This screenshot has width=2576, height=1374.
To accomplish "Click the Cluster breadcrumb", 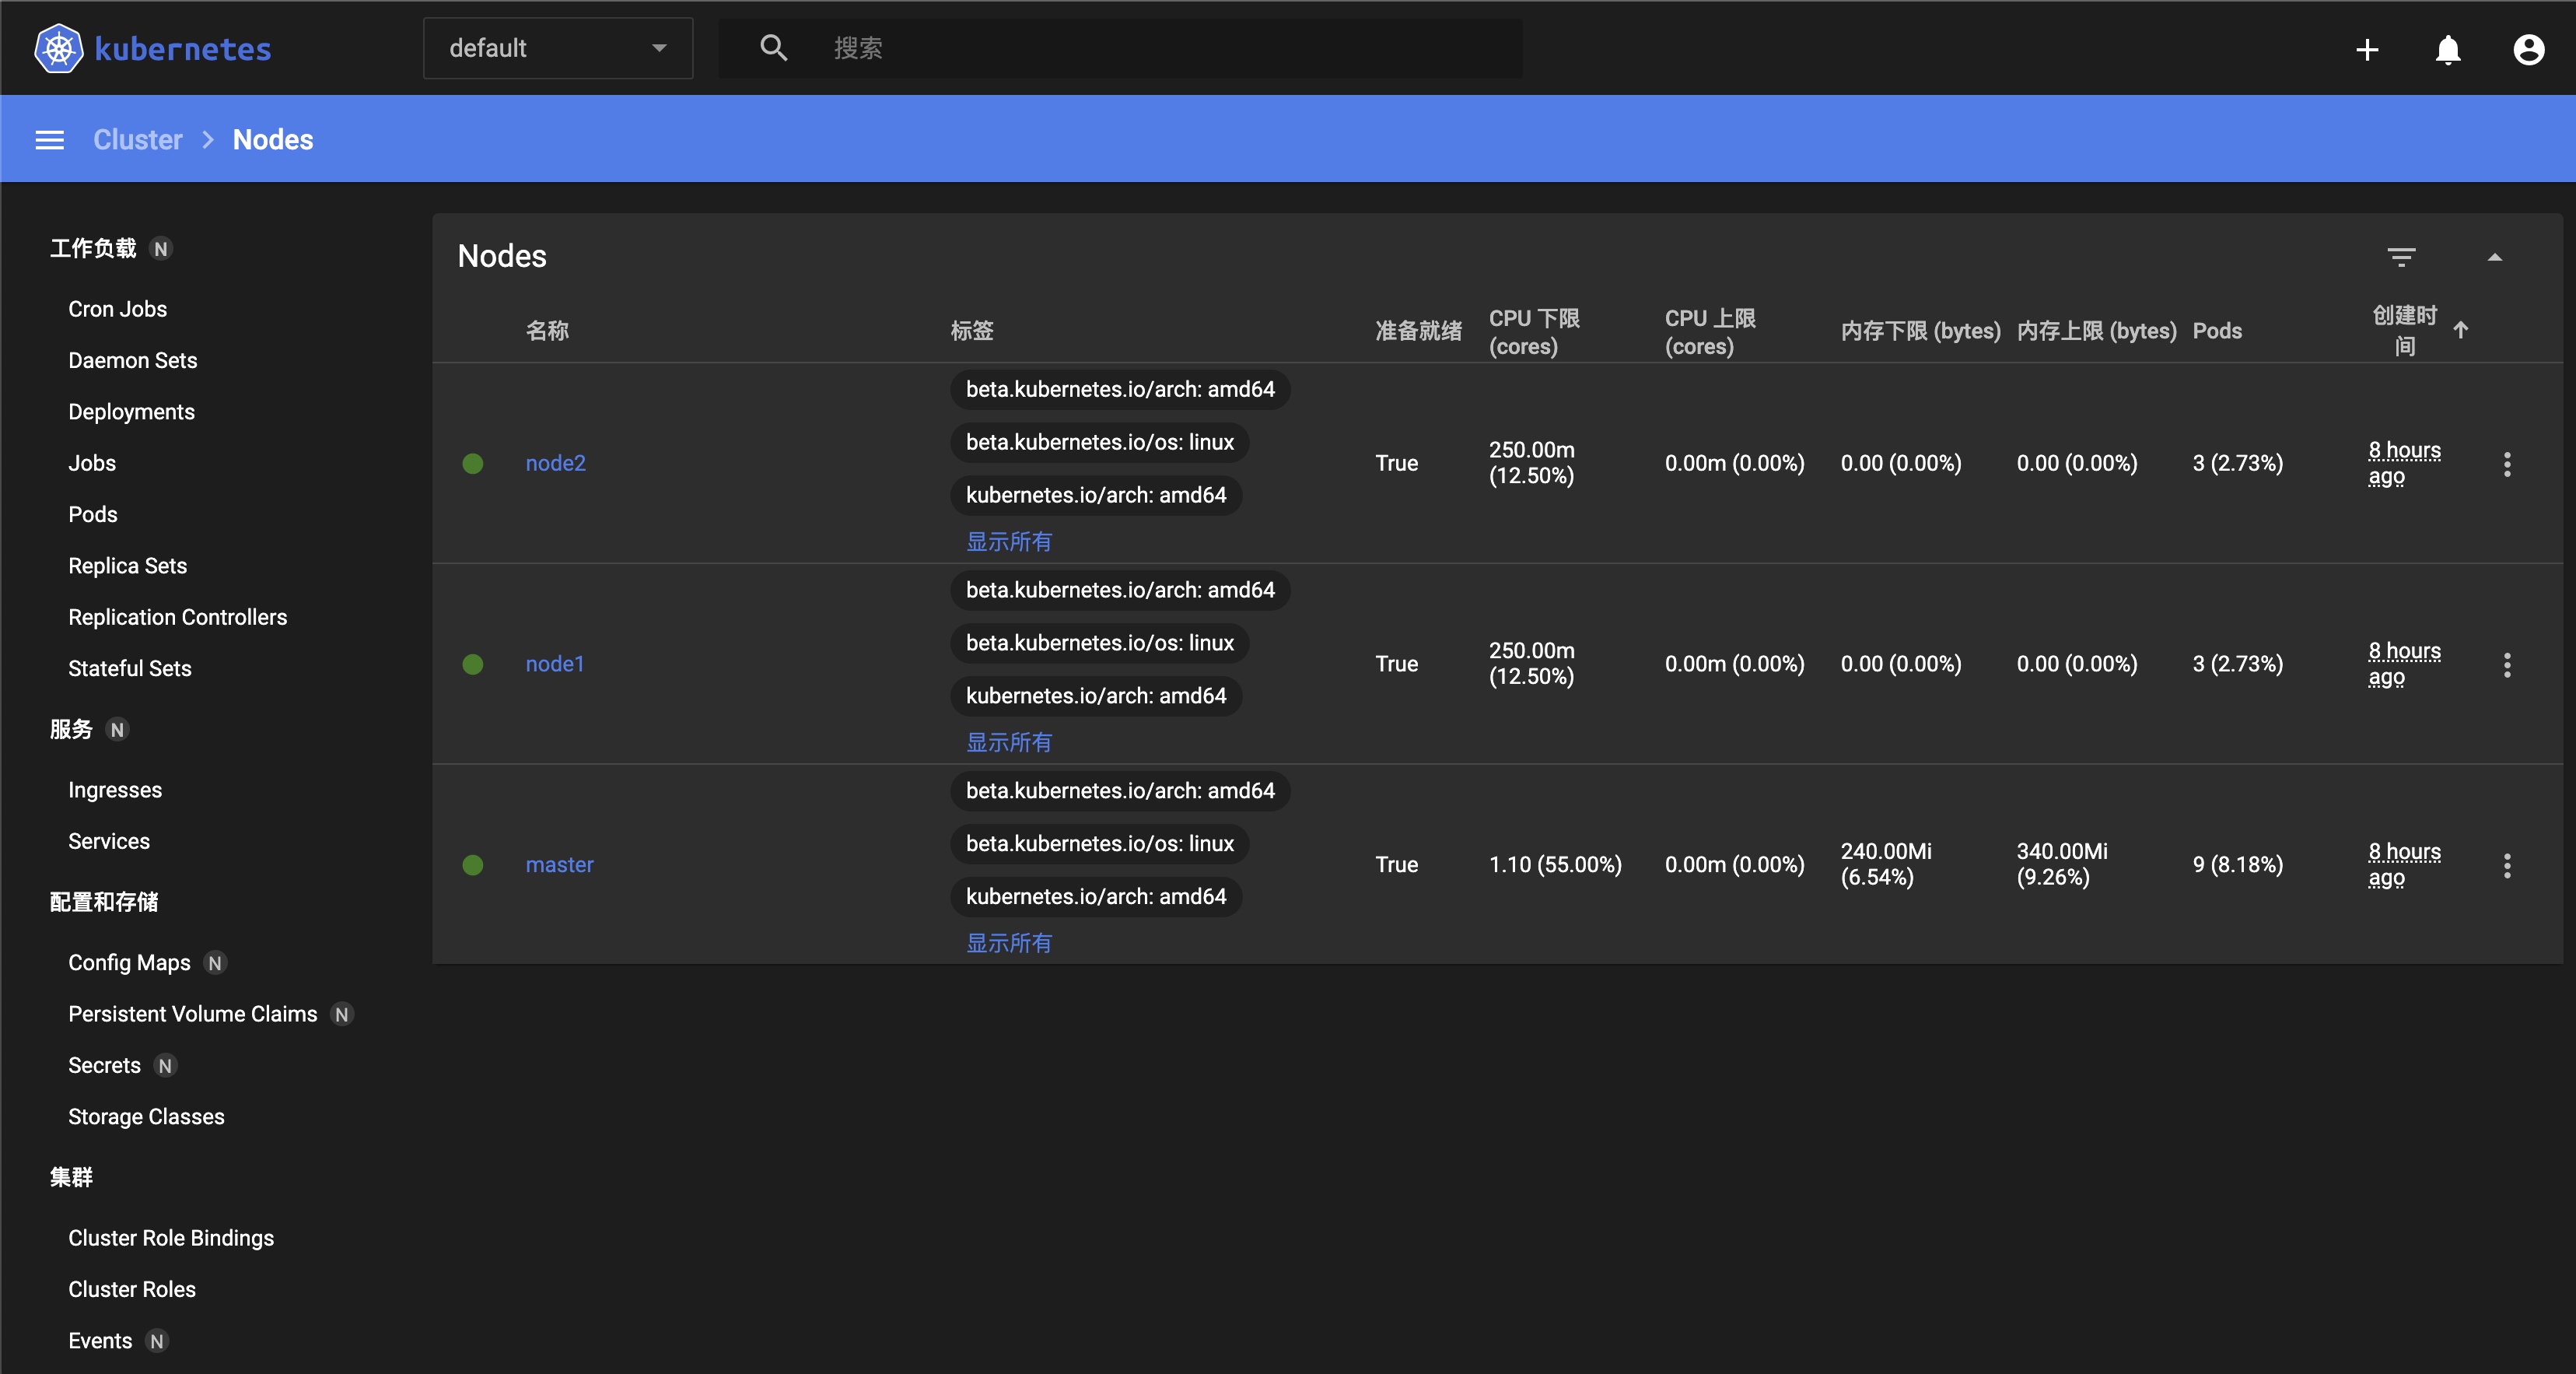I will [x=138, y=140].
